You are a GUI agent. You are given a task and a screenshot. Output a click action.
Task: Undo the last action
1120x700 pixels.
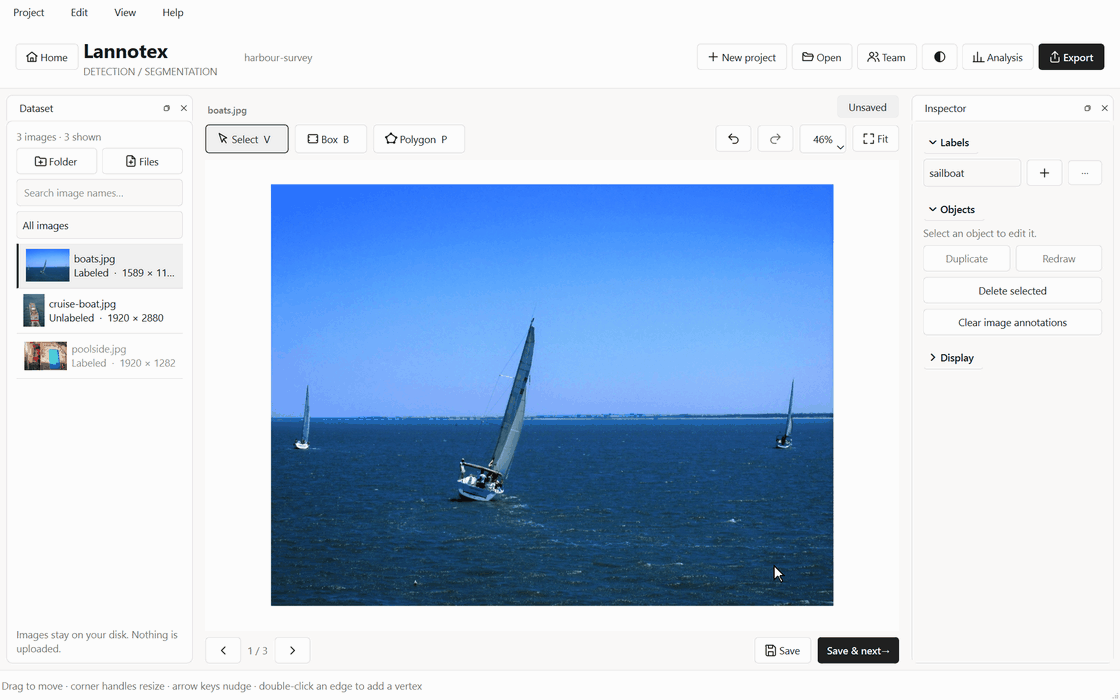733,139
